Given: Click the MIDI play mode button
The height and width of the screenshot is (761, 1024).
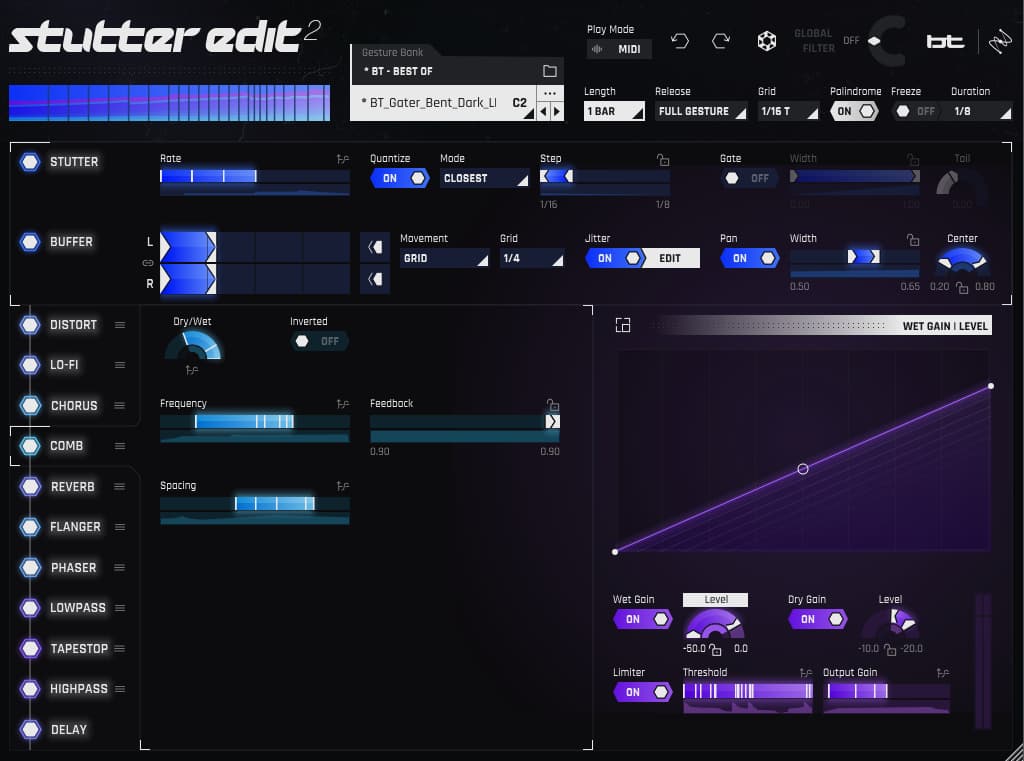Looking at the screenshot, I should tap(619, 49).
